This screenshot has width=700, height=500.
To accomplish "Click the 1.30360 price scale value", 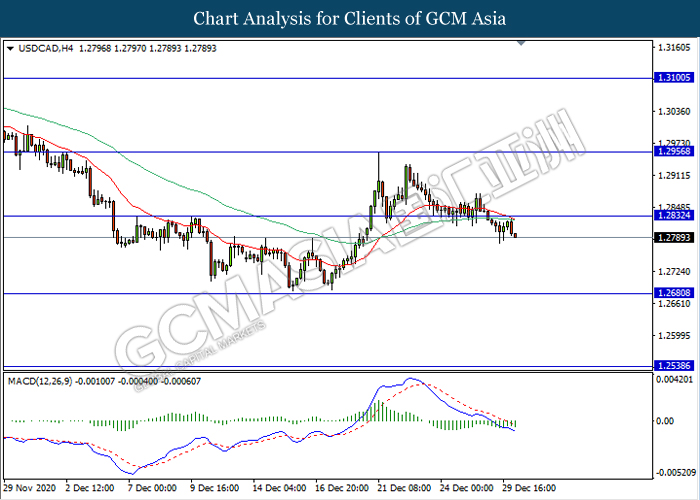I will (674, 111).
